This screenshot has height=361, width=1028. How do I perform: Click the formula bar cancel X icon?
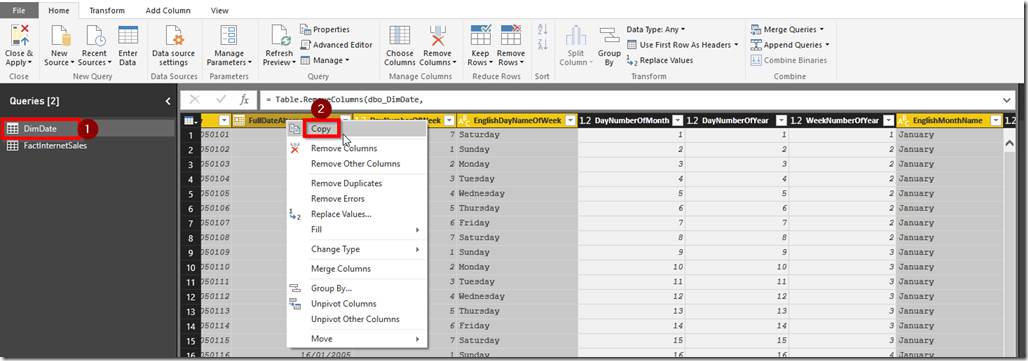(x=195, y=100)
